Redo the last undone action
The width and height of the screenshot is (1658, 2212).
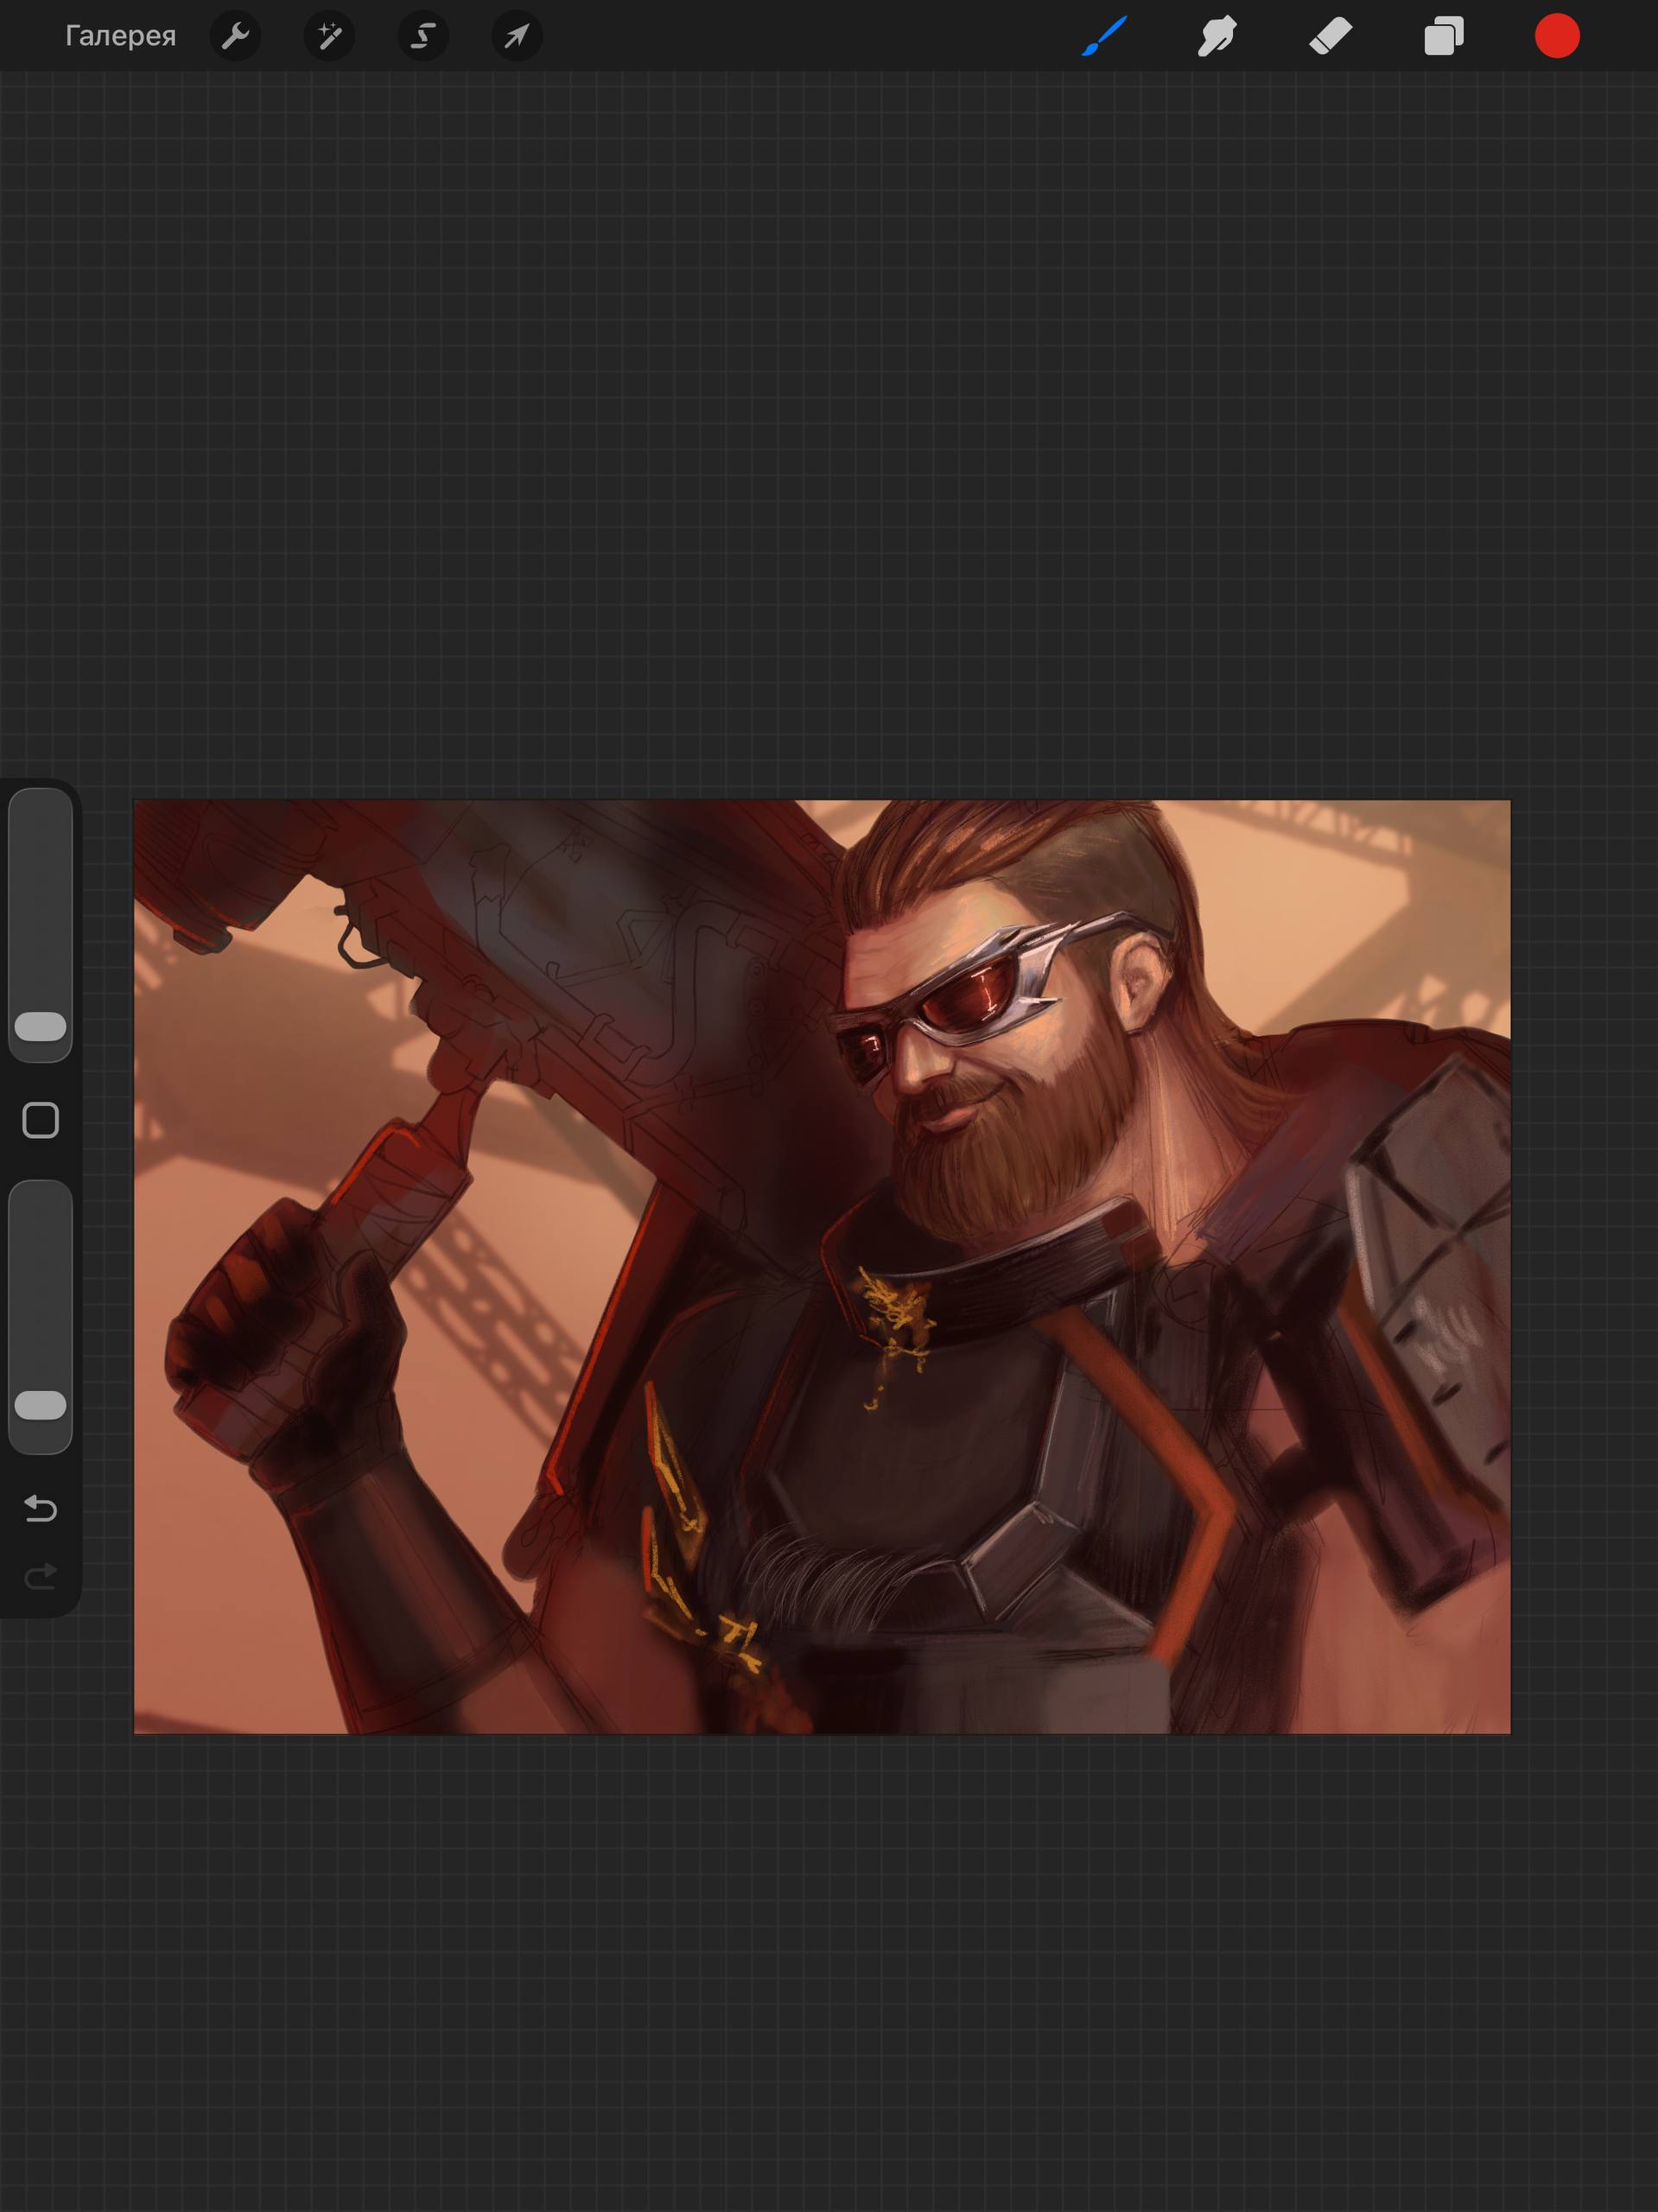(41, 1577)
